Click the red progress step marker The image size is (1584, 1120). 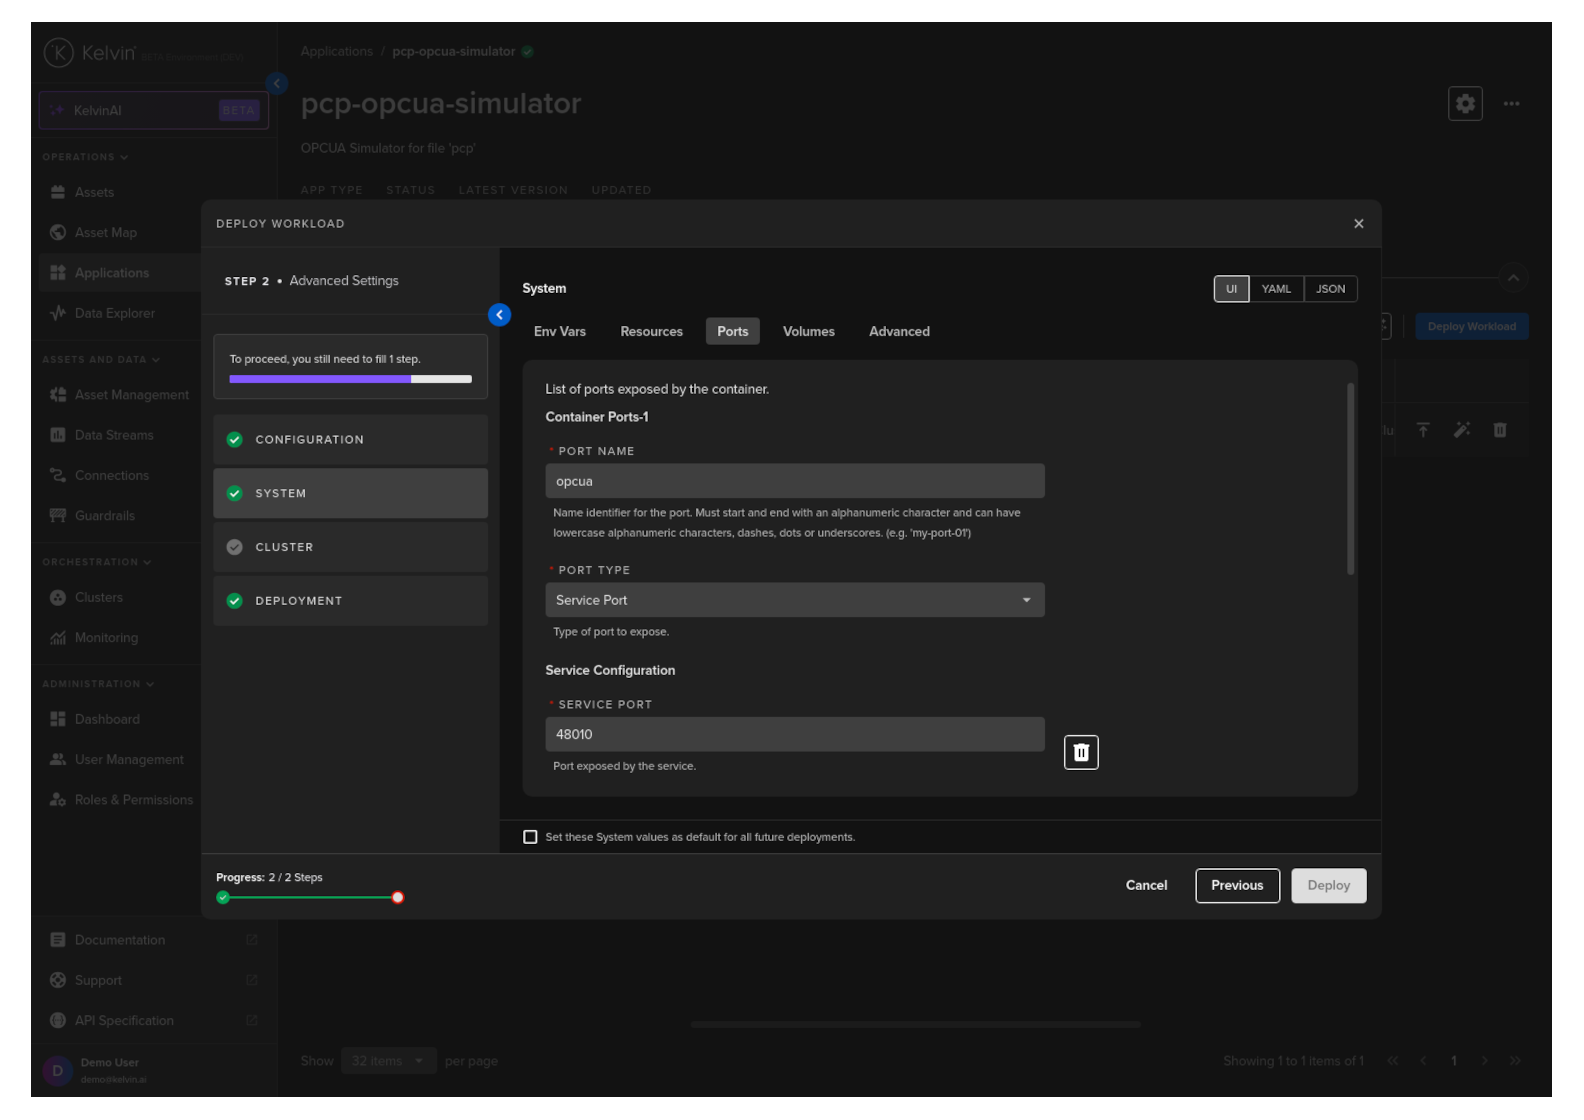tap(398, 898)
